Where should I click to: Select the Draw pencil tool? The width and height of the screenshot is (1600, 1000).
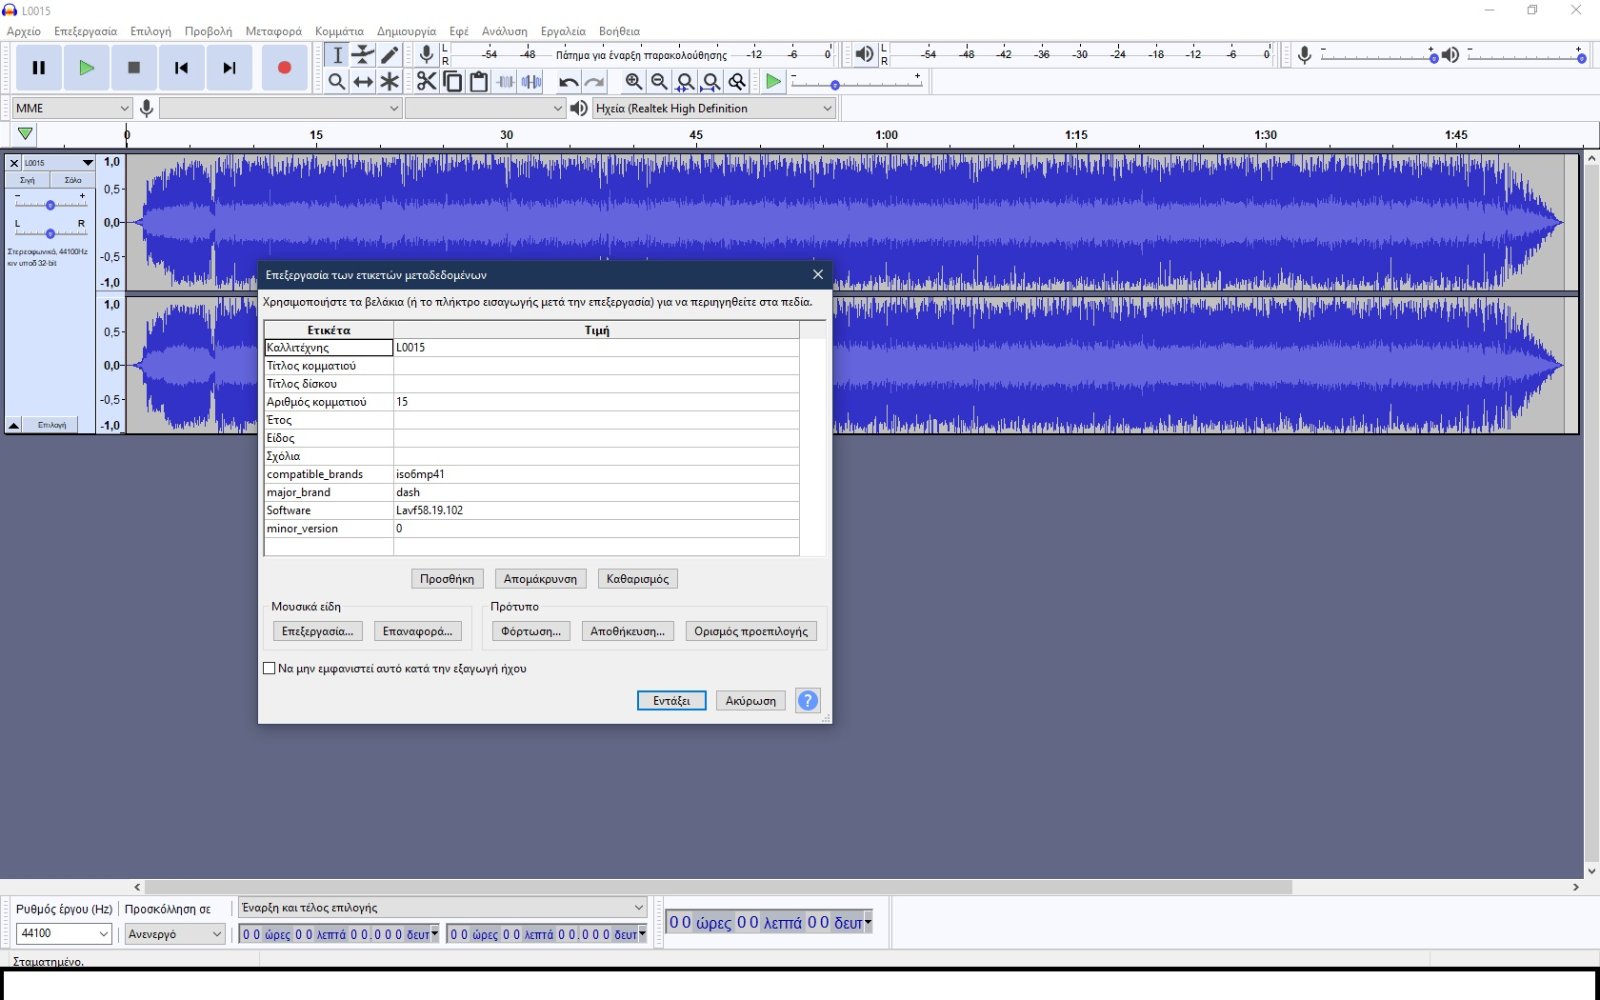tap(390, 55)
